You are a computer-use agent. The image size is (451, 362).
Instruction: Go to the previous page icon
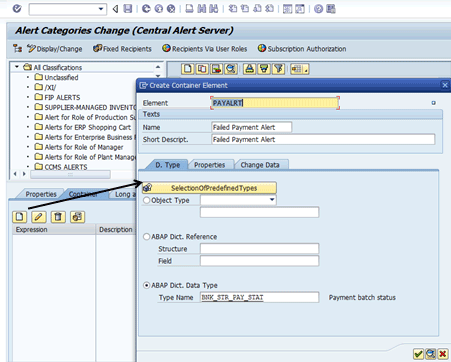(x=245, y=9)
